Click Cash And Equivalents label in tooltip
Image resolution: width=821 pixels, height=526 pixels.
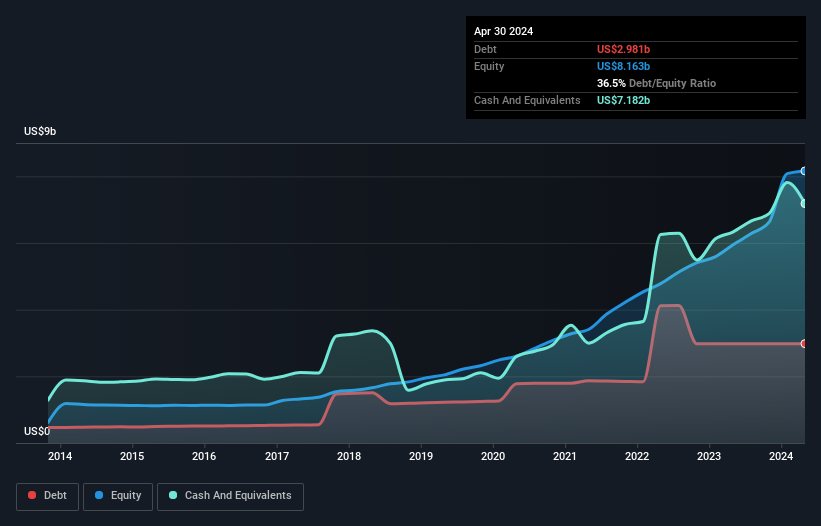coord(527,100)
